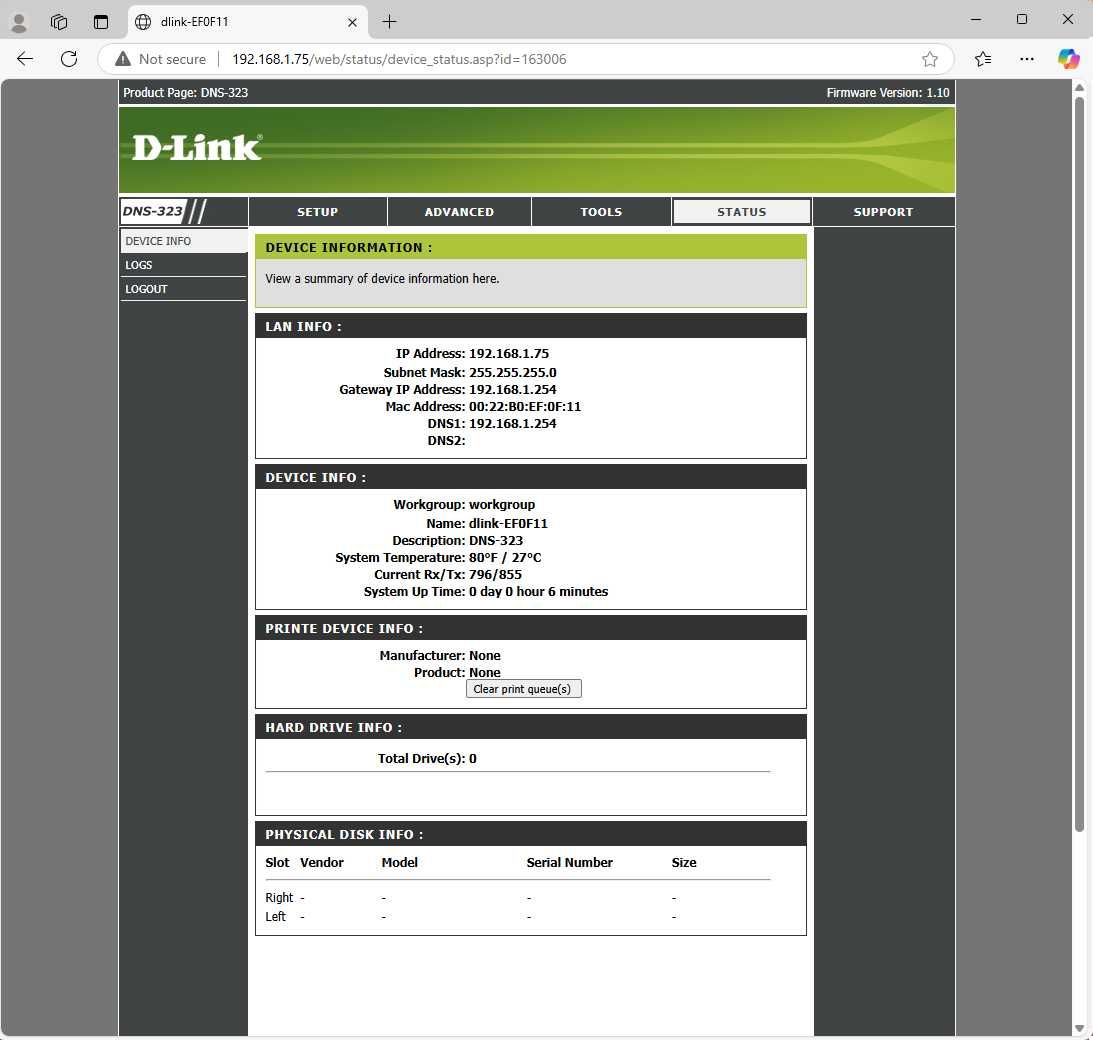This screenshot has height=1040, width=1093.
Task: Click Clear print queue(s) button
Action: coord(523,689)
